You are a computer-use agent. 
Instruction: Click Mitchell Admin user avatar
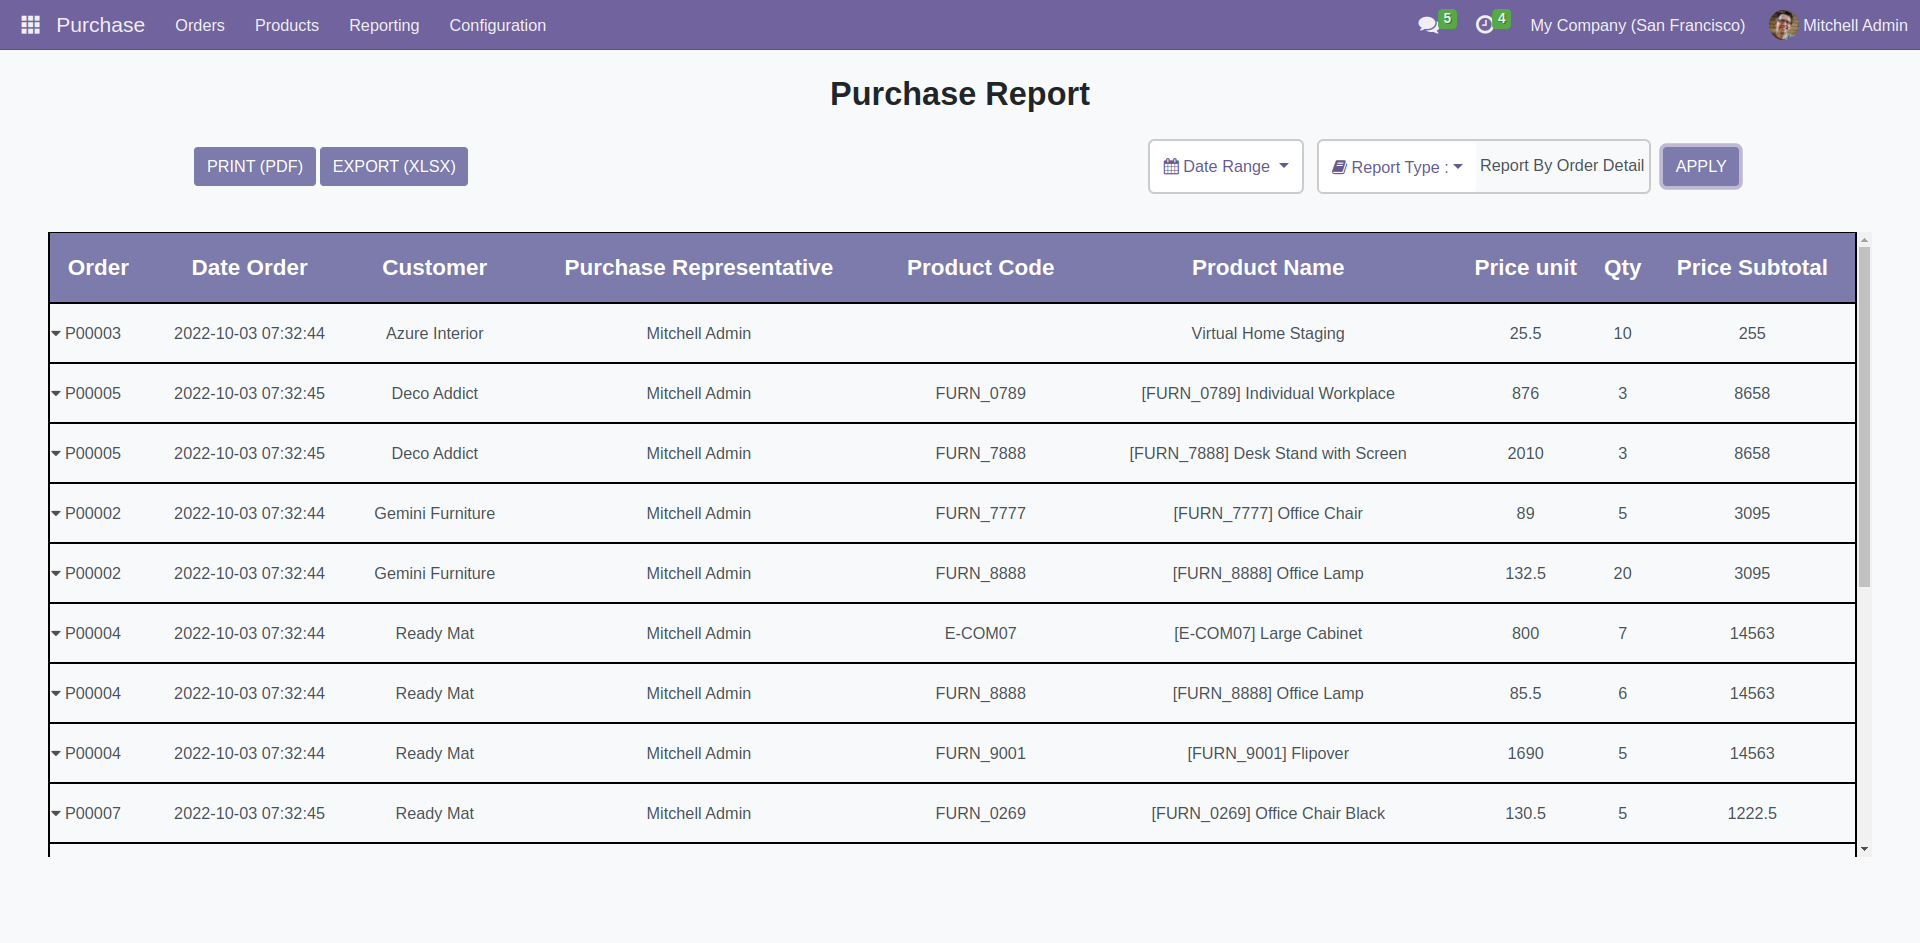pos(1782,25)
